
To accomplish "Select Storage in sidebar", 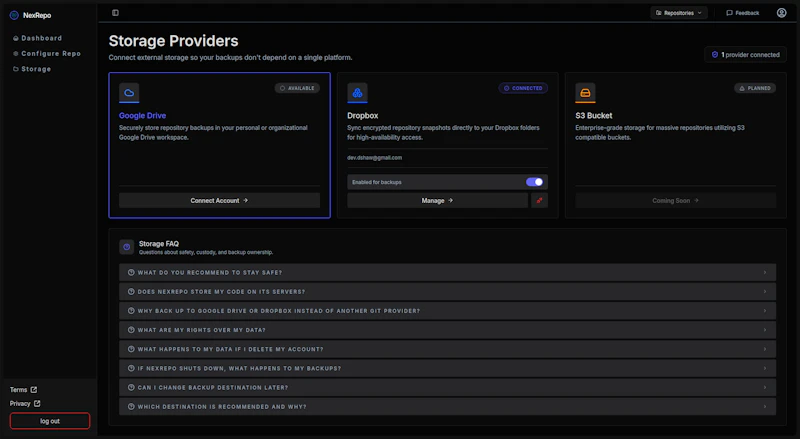I will [32, 69].
